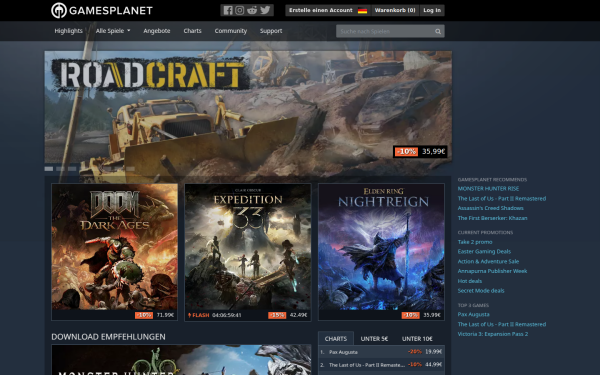The height and width of the screenshot is (375, 600).
Task: Open the Gamesplanet logo home link
Action: (x=102, y=10)
